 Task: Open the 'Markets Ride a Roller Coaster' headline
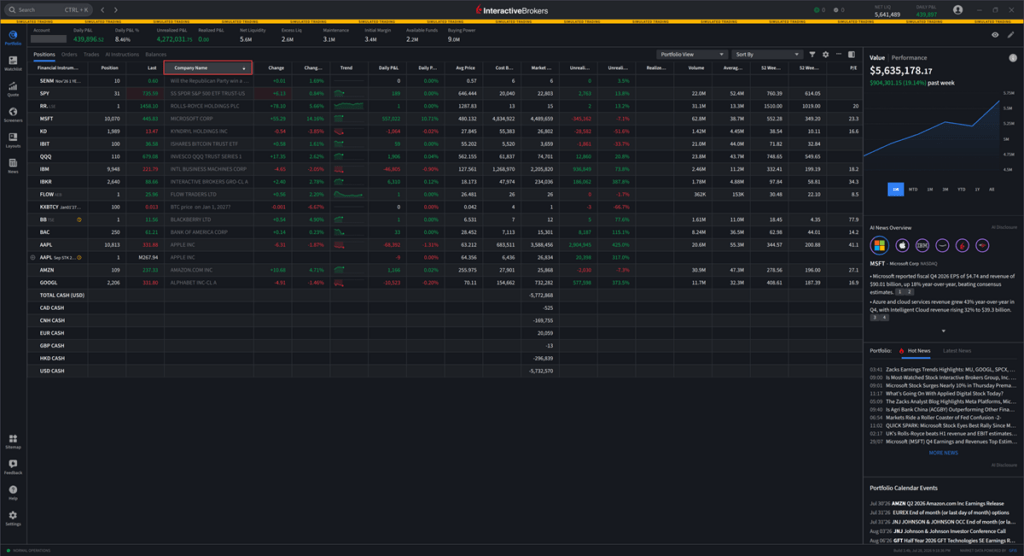click(943, 417)
